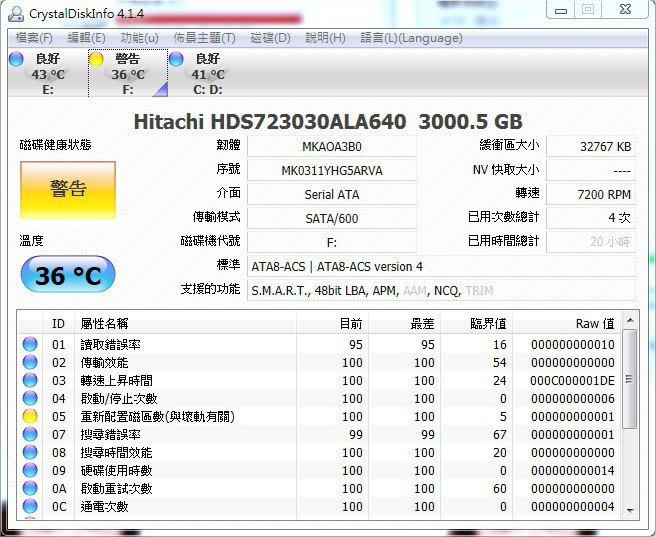The width and height of the screenshot is (656, 537).
Task: Open the 編輯(E) menu
Action: pos(87,38)
